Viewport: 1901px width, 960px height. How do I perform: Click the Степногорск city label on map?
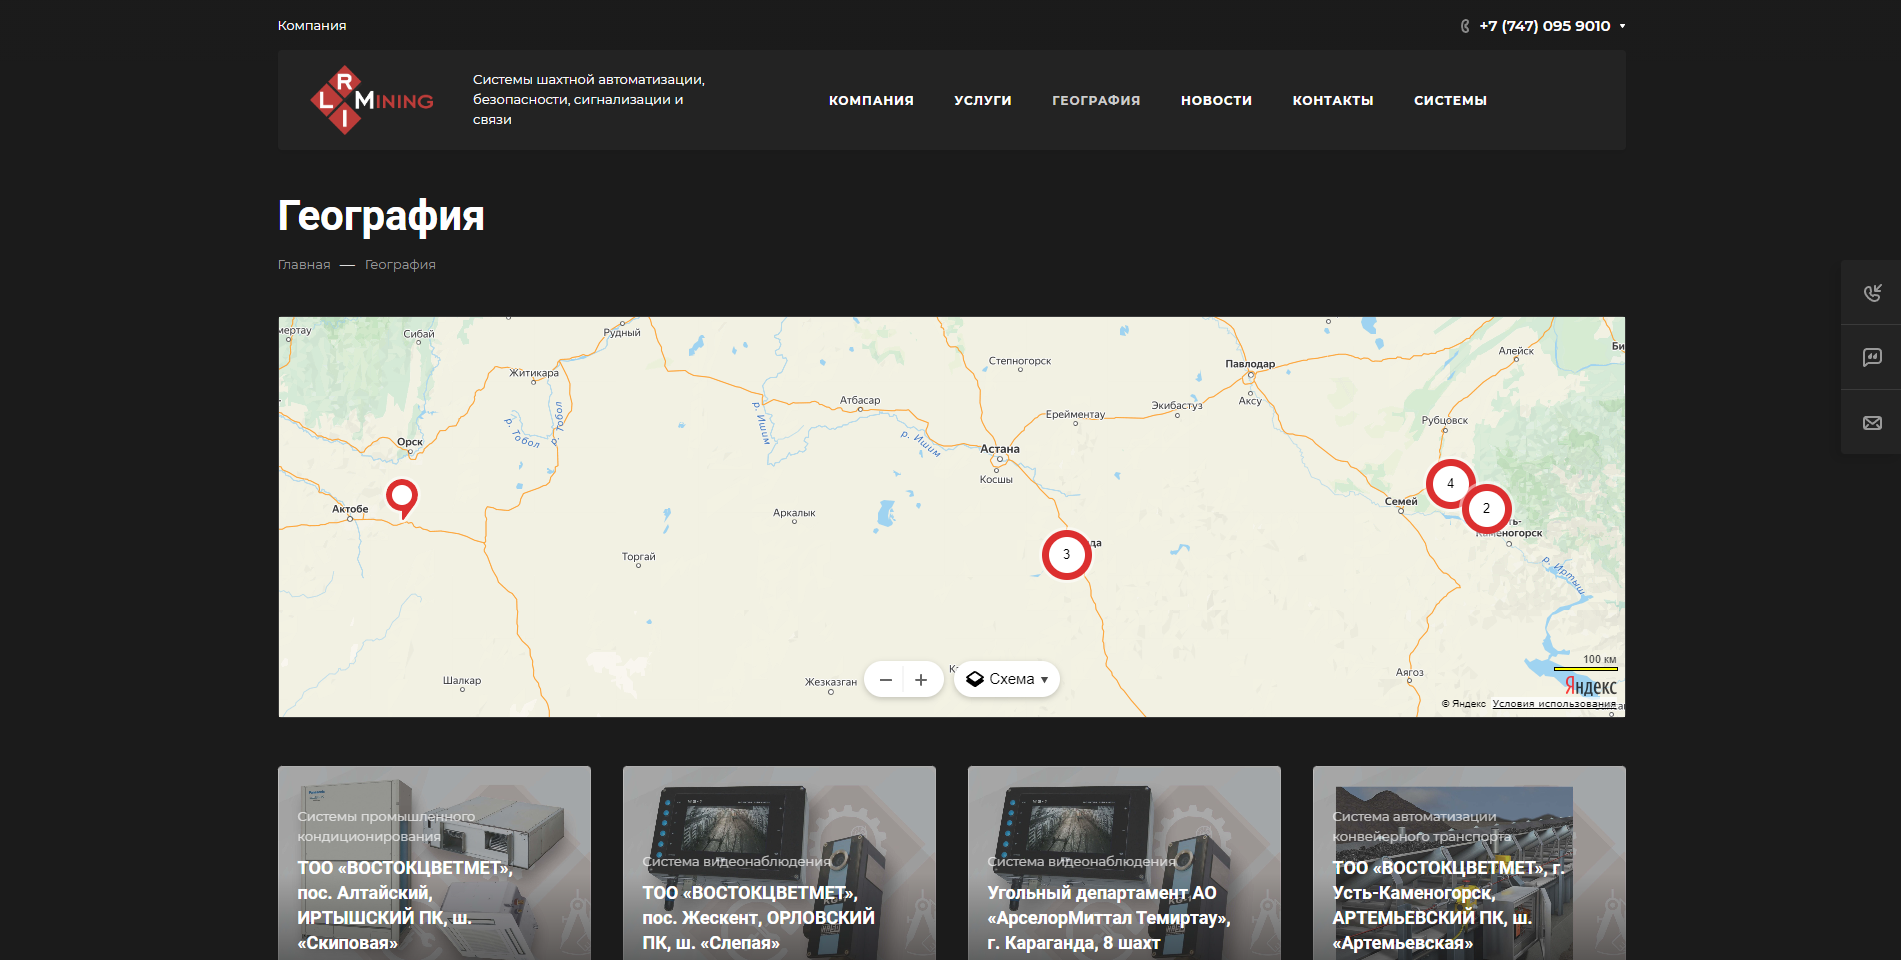pos(1020,361)
